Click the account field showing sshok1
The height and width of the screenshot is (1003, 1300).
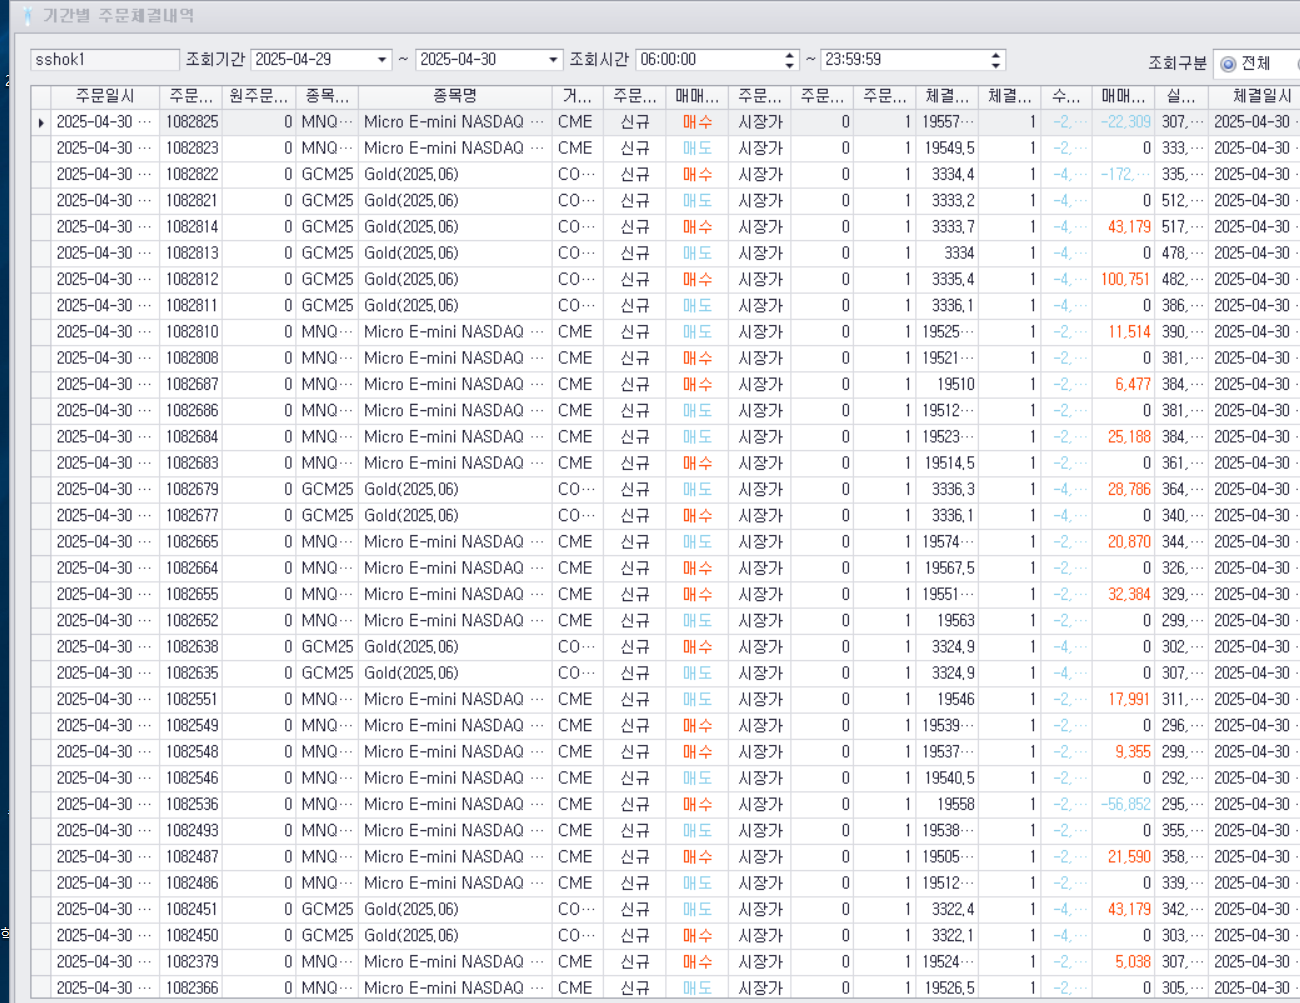pos(105,60)
